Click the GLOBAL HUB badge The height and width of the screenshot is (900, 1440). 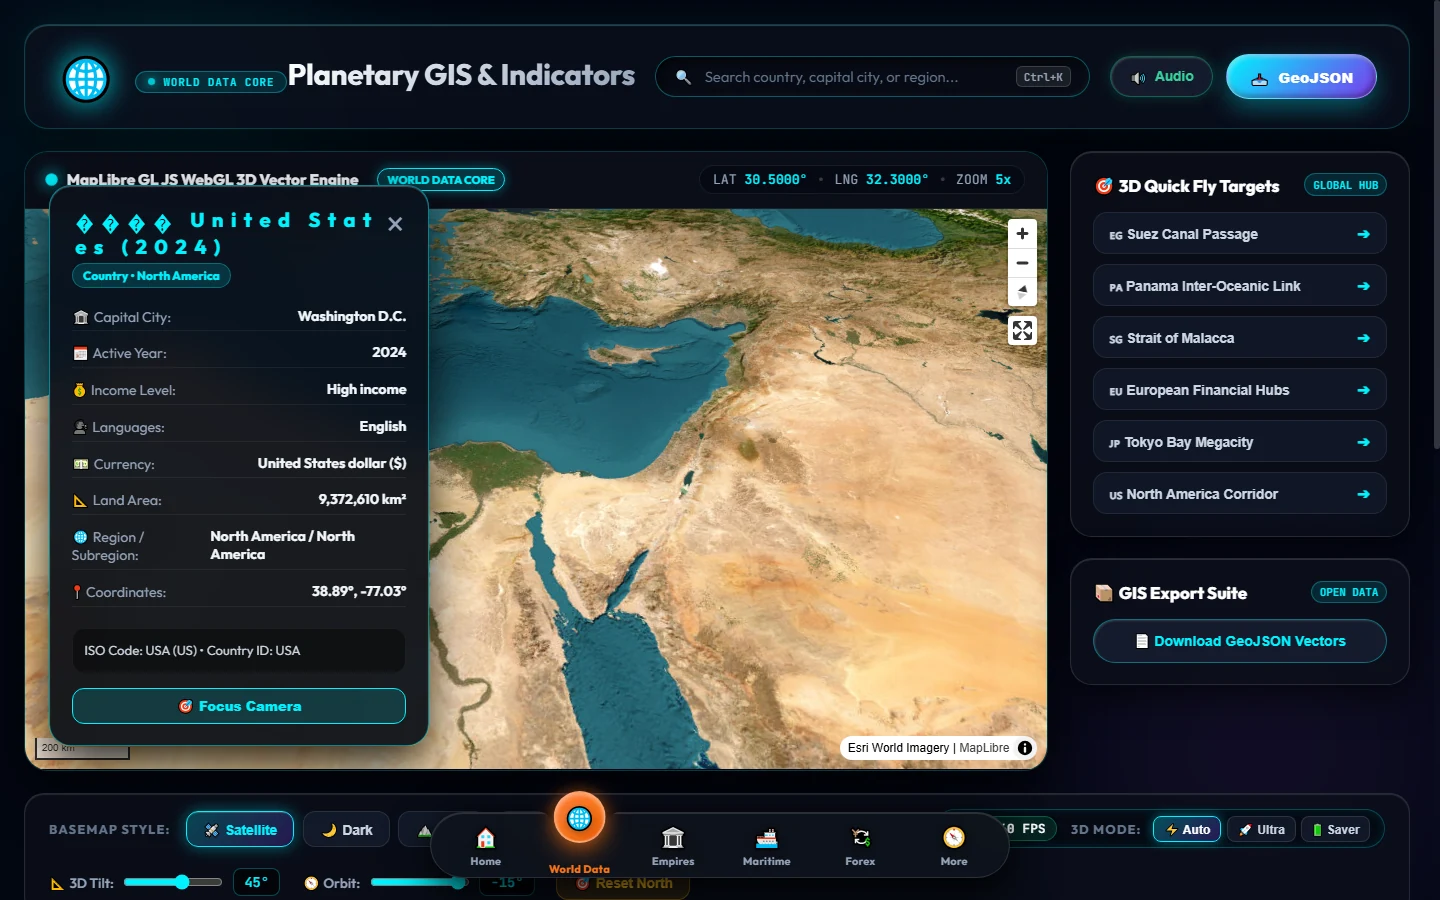(x=1345, y=185)
